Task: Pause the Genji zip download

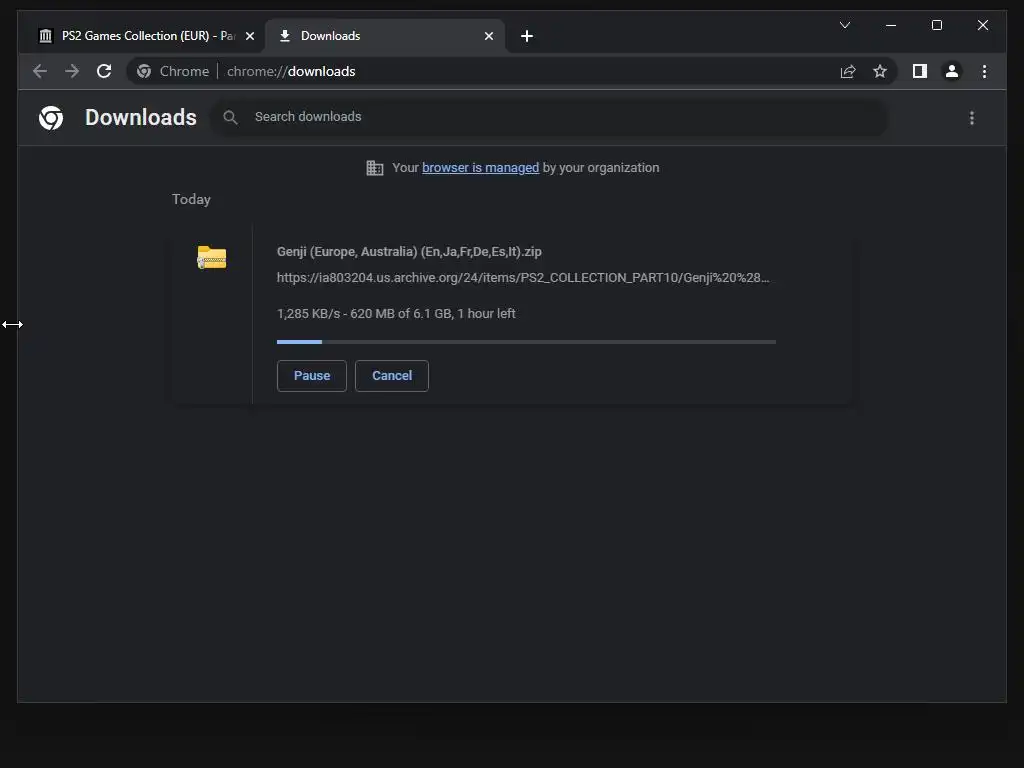Action: click(312, 376)
